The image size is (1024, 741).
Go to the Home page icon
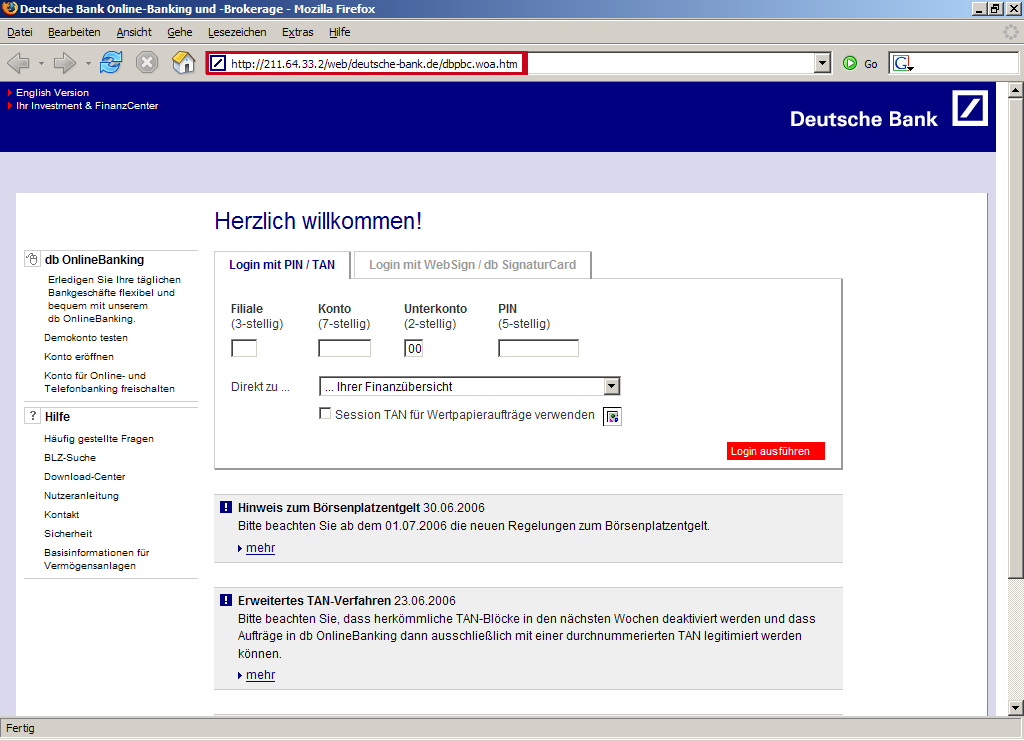(184, 63)
